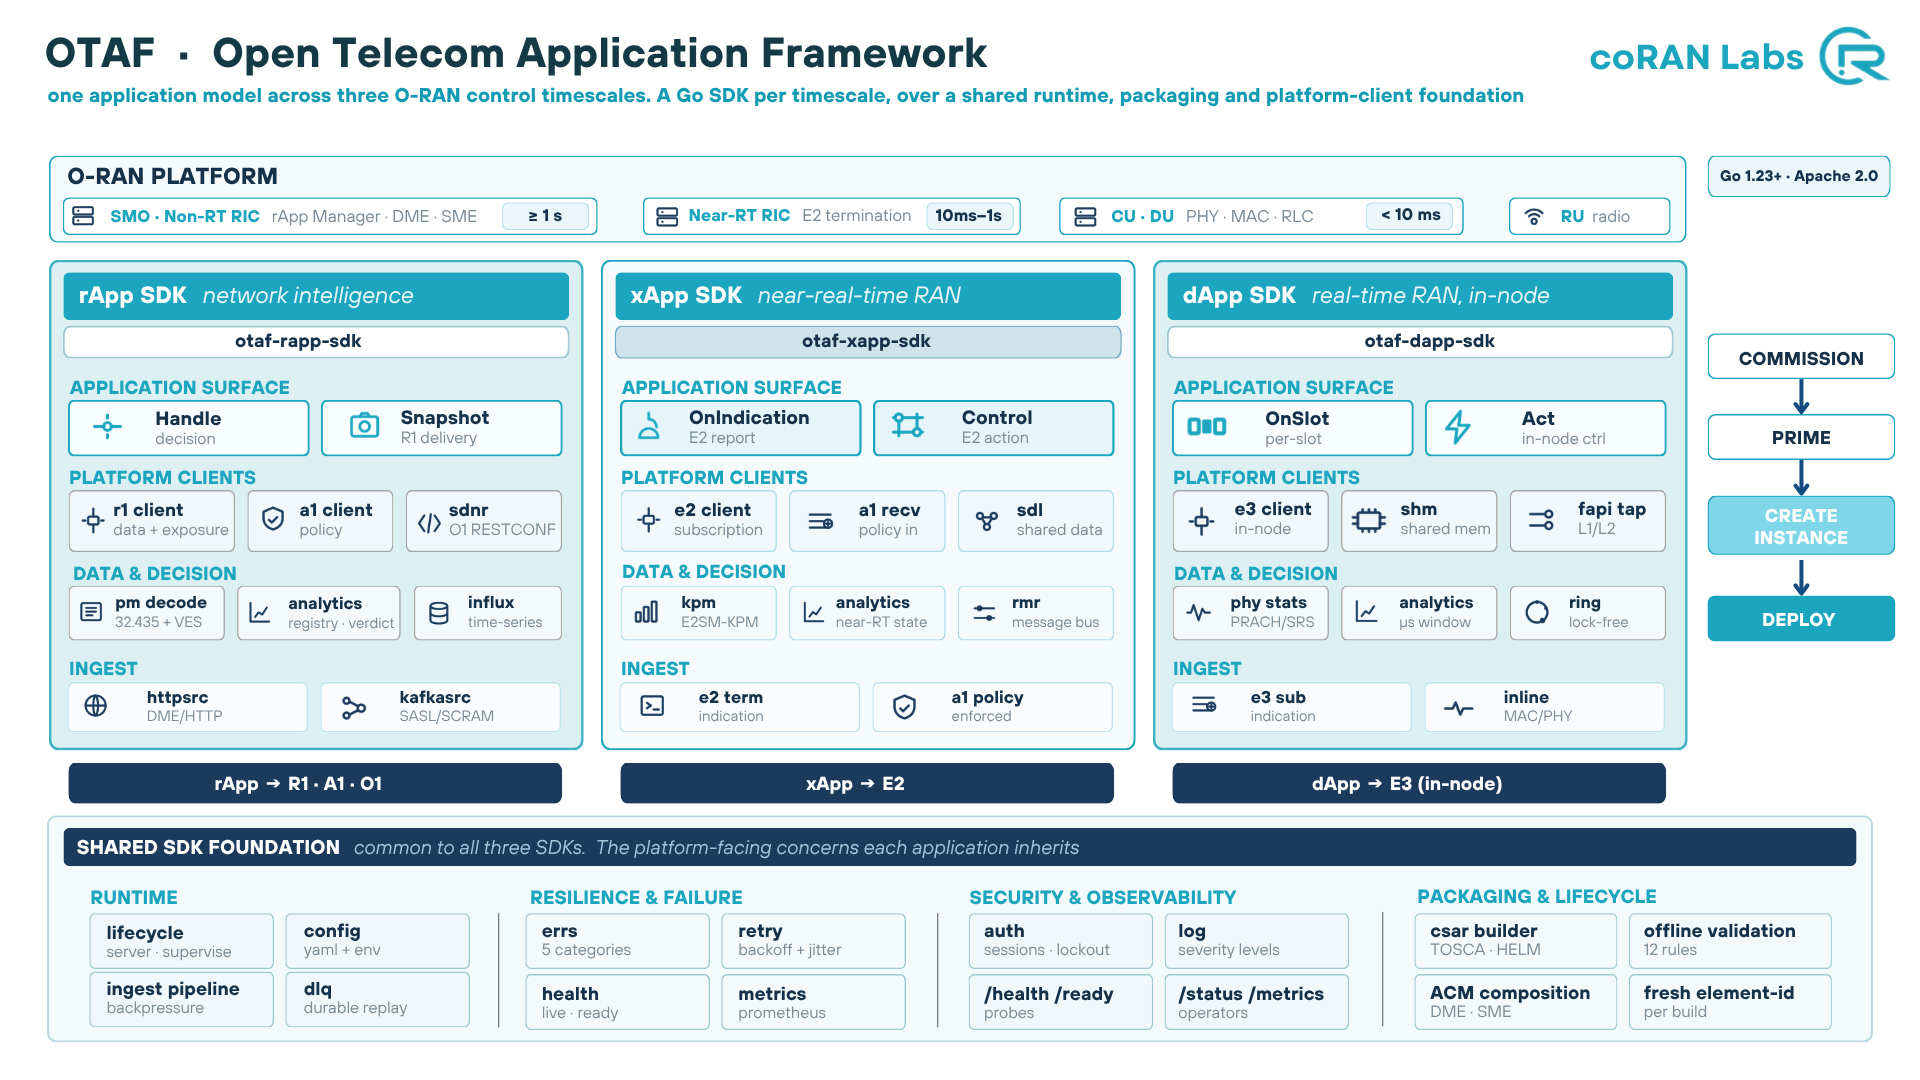1920x1080 pixels.
Task: Click the kafkasrc nodes icon
Action: point(354,708)
